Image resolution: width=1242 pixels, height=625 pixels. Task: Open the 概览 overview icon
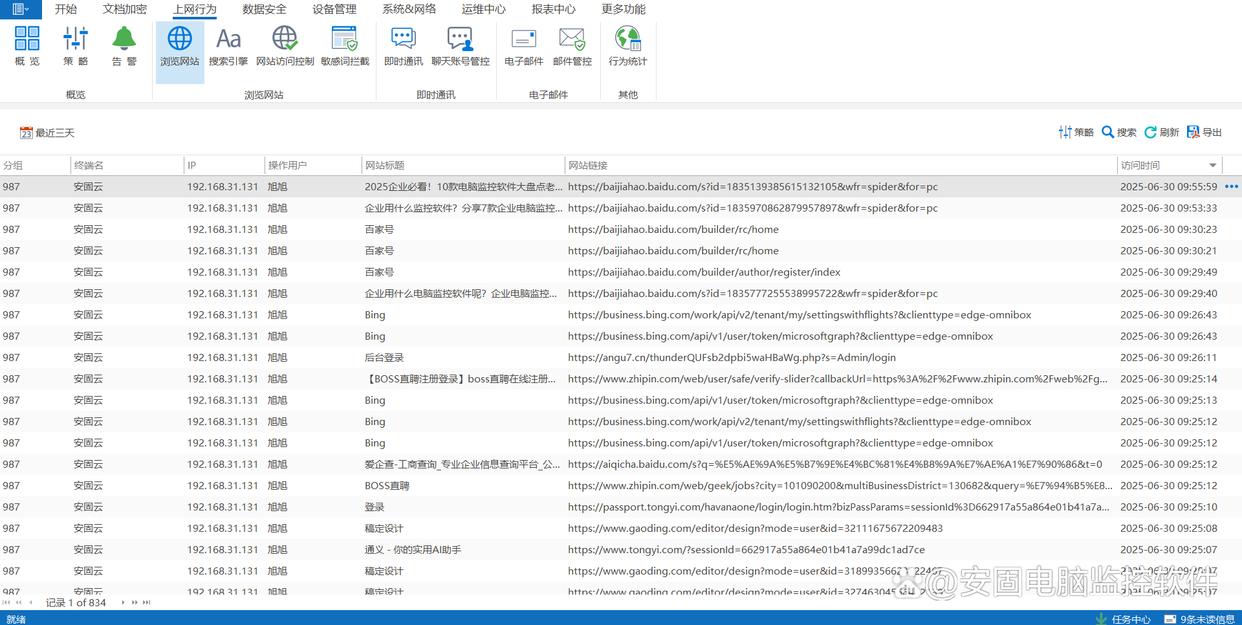pyautogui.click(x=27, y=47)
